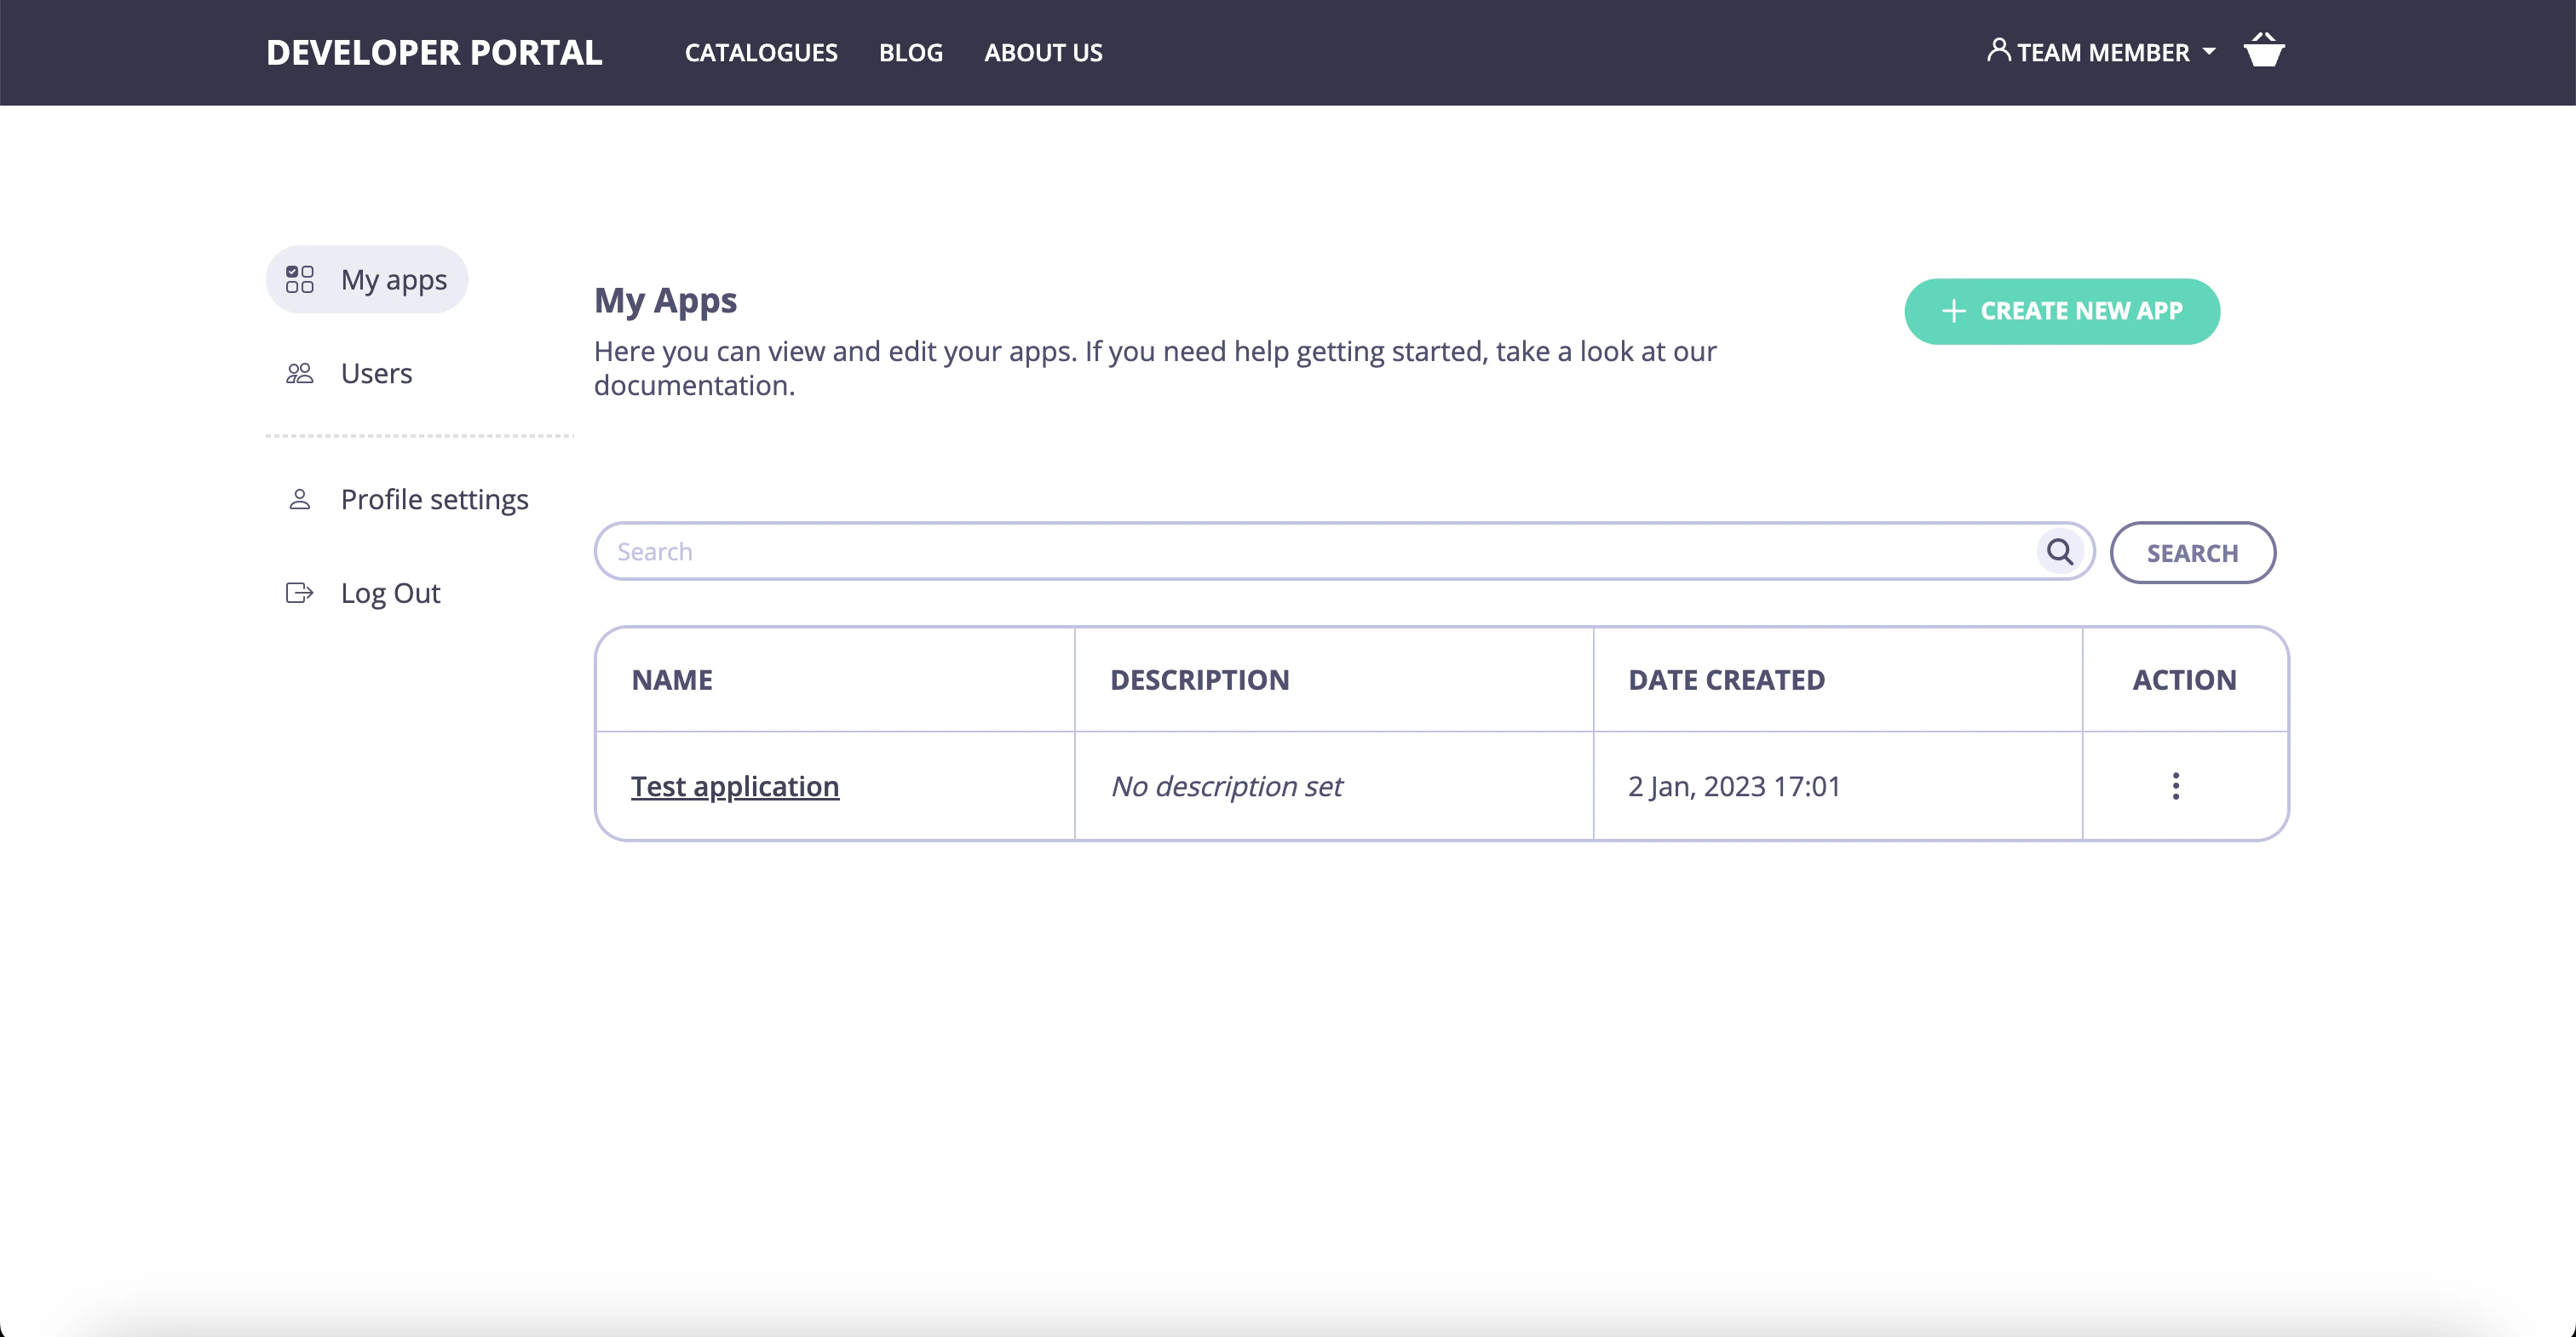Click the Developer Portal logo
Image resolution: width=2576 pixels, height=1337 pixels.
point(434,52)
